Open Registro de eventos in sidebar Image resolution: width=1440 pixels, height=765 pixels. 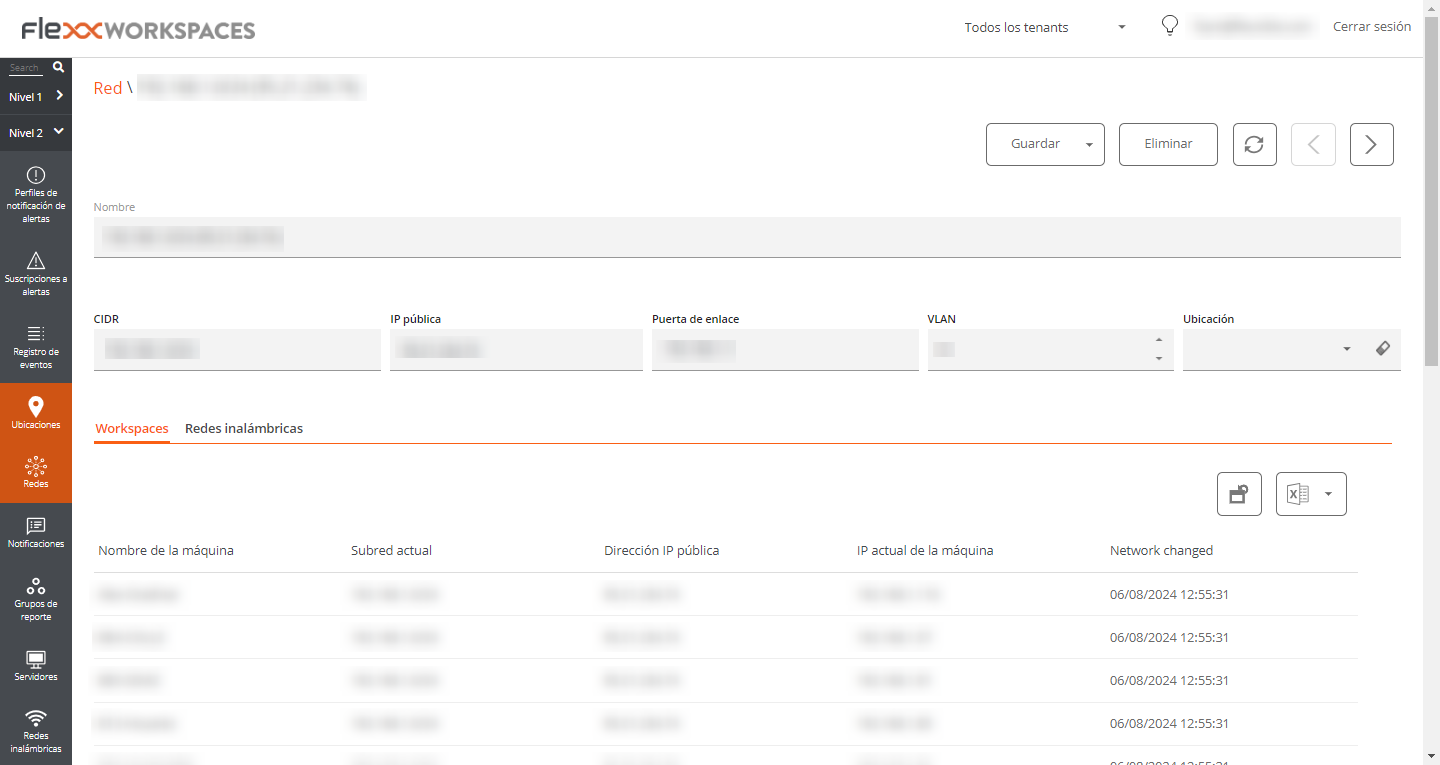(36, 347)
